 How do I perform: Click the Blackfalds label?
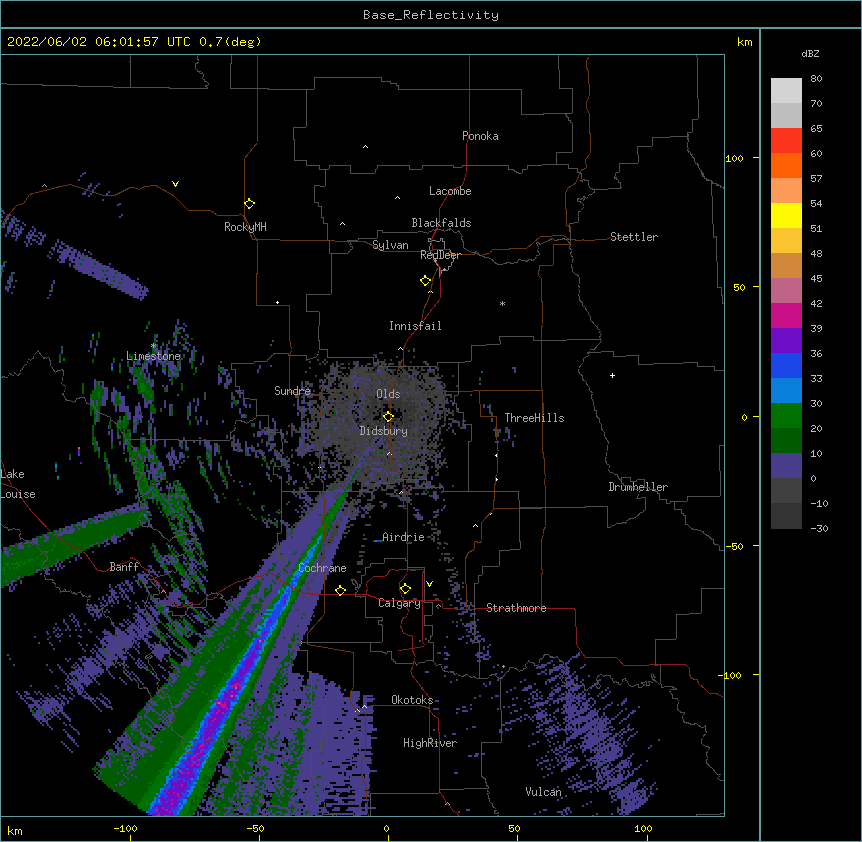(441, 223)
